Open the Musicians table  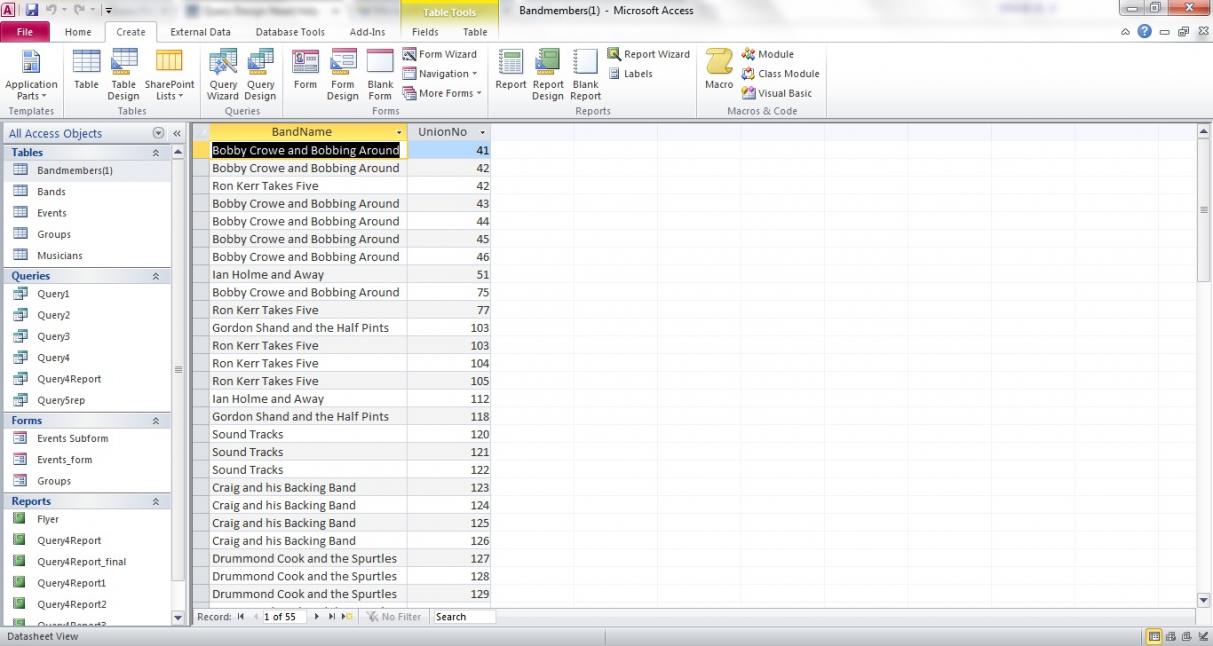60,256
